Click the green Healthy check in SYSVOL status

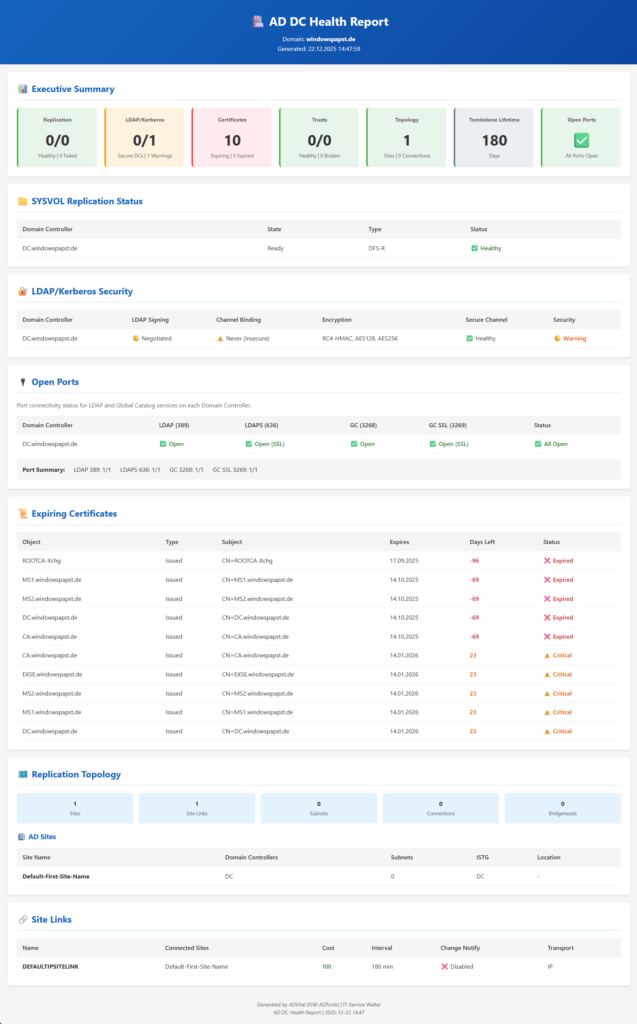(474, 248)
